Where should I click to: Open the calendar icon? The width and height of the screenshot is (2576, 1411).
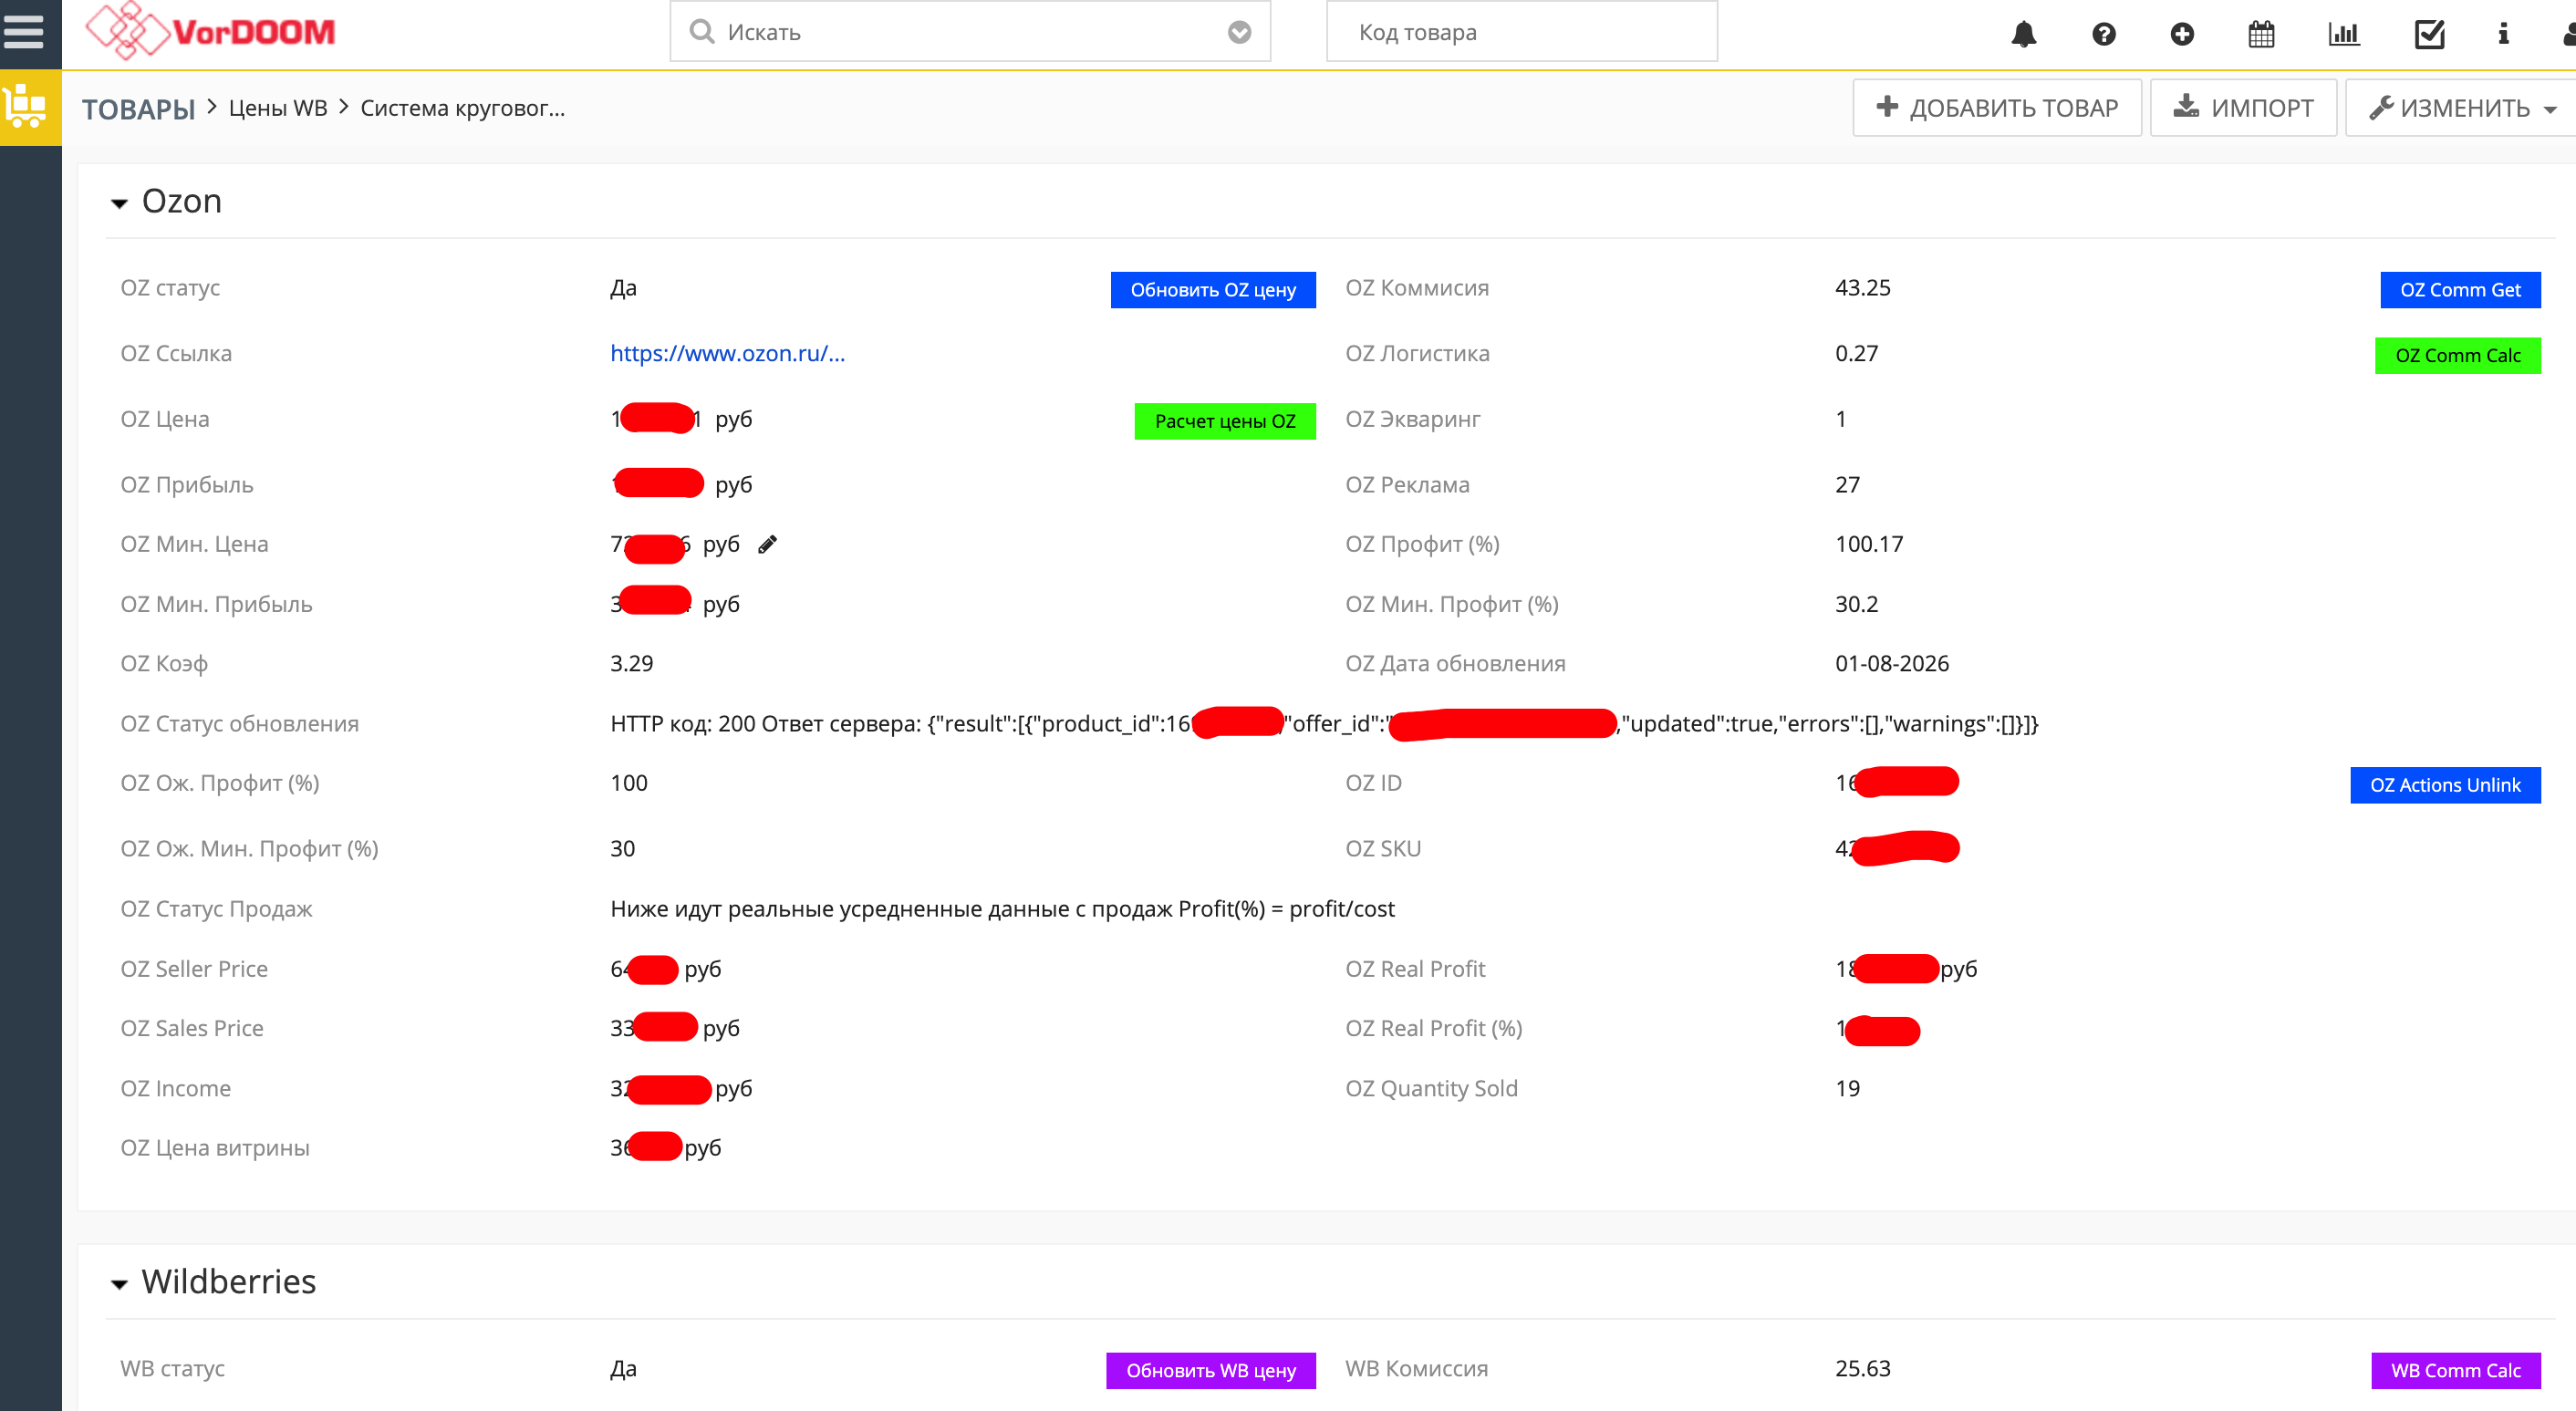2261,34
